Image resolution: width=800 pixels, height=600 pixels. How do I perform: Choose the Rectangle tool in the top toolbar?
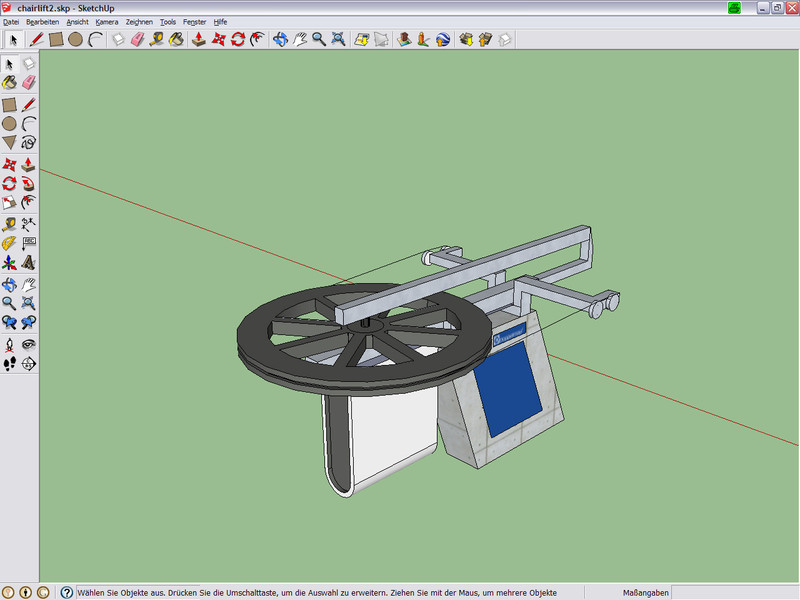56,39
